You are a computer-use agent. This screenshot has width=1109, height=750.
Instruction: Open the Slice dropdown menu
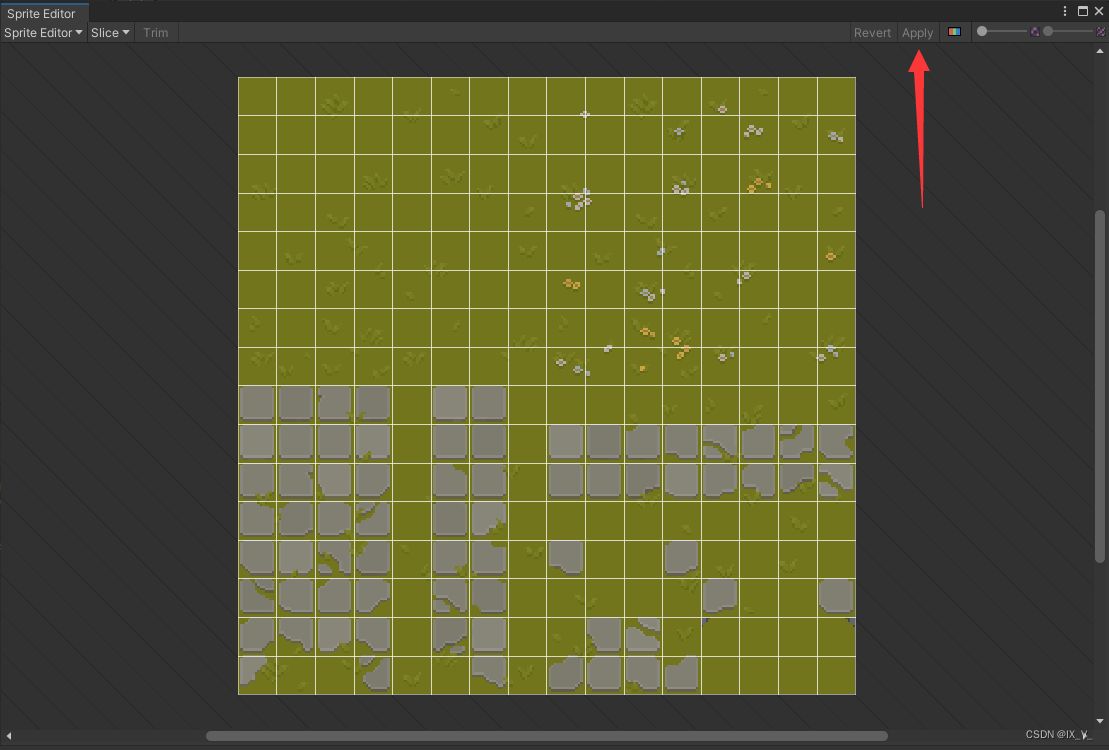click(x=110, y=33)
